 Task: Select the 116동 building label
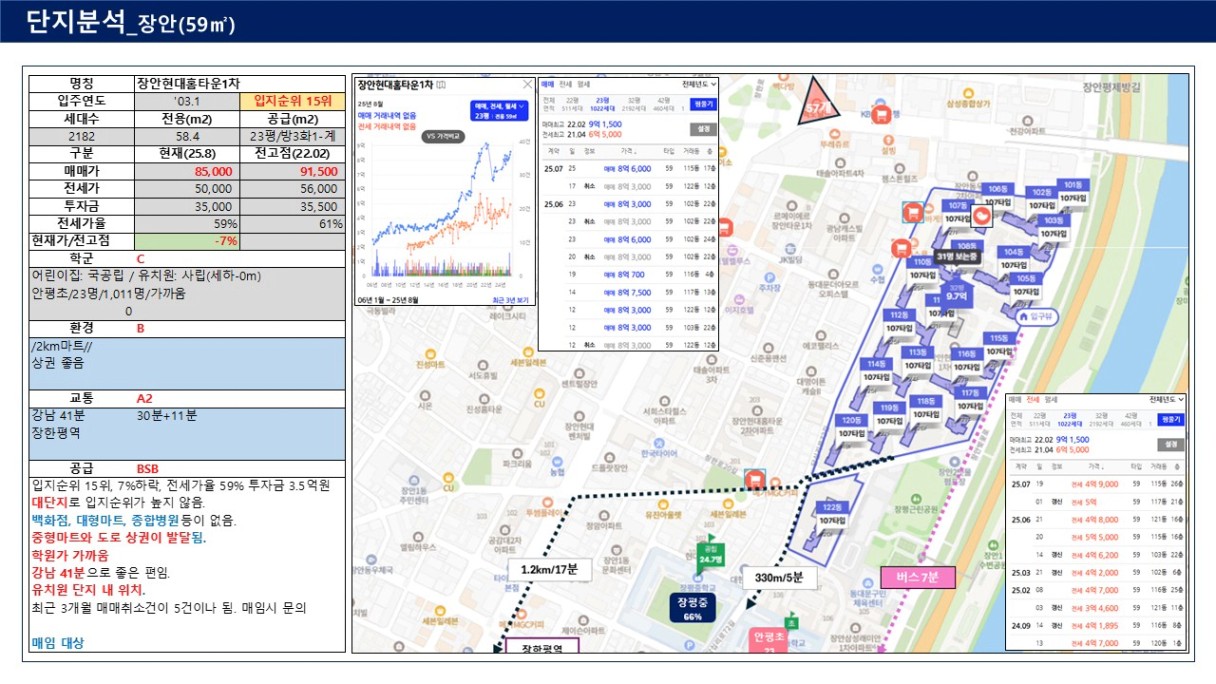pos(967,354)
